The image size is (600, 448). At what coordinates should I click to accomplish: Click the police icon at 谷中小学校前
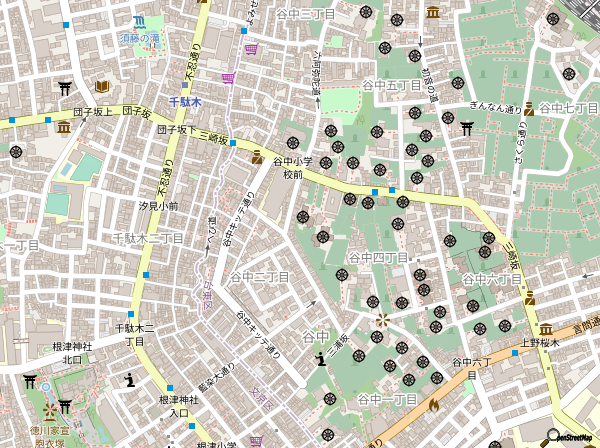tap(257, 157)
